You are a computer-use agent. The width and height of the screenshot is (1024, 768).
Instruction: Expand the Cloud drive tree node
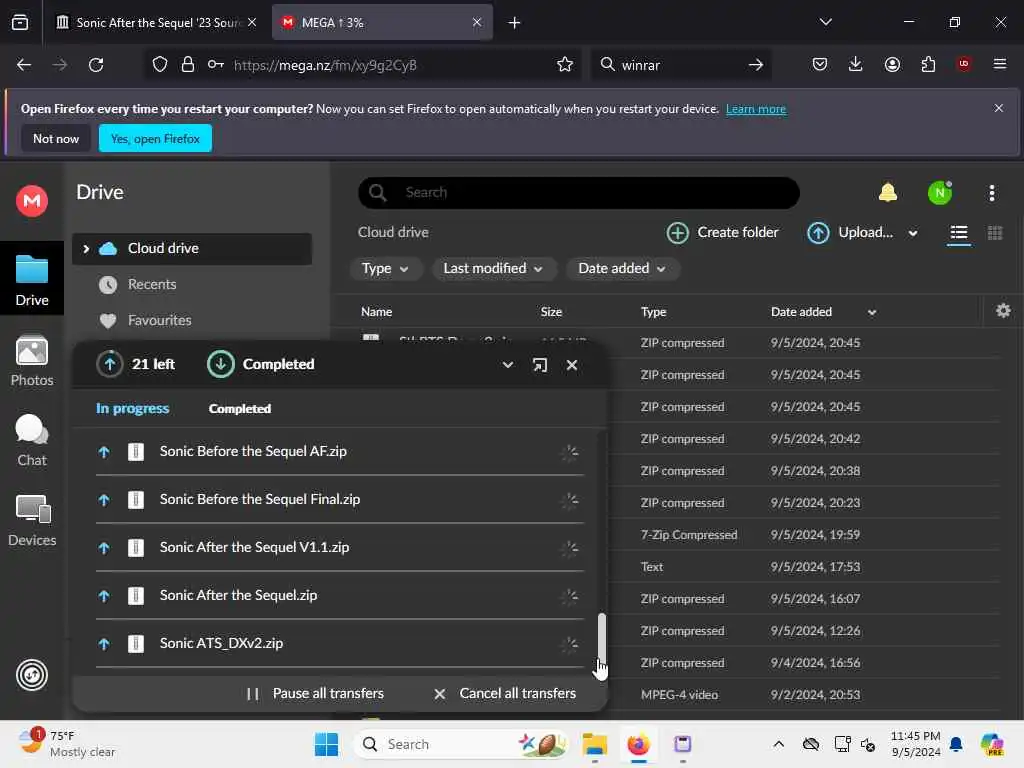[x=86, y=249]
